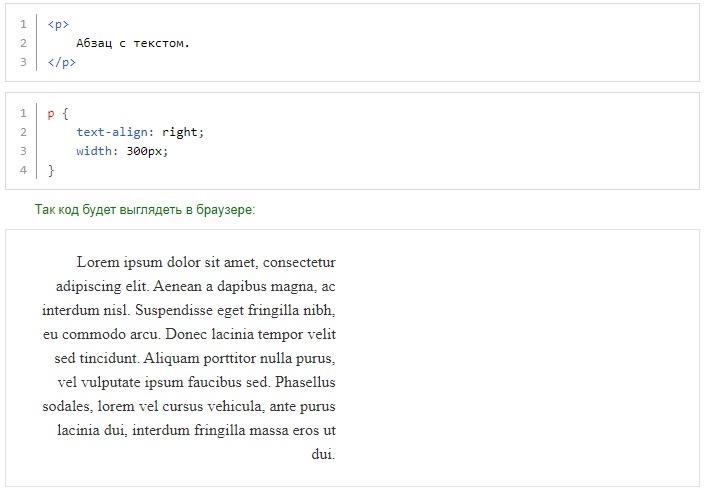
Task: Click the text 'Абзац с текстом.'
Action: [x=133, y=43]
